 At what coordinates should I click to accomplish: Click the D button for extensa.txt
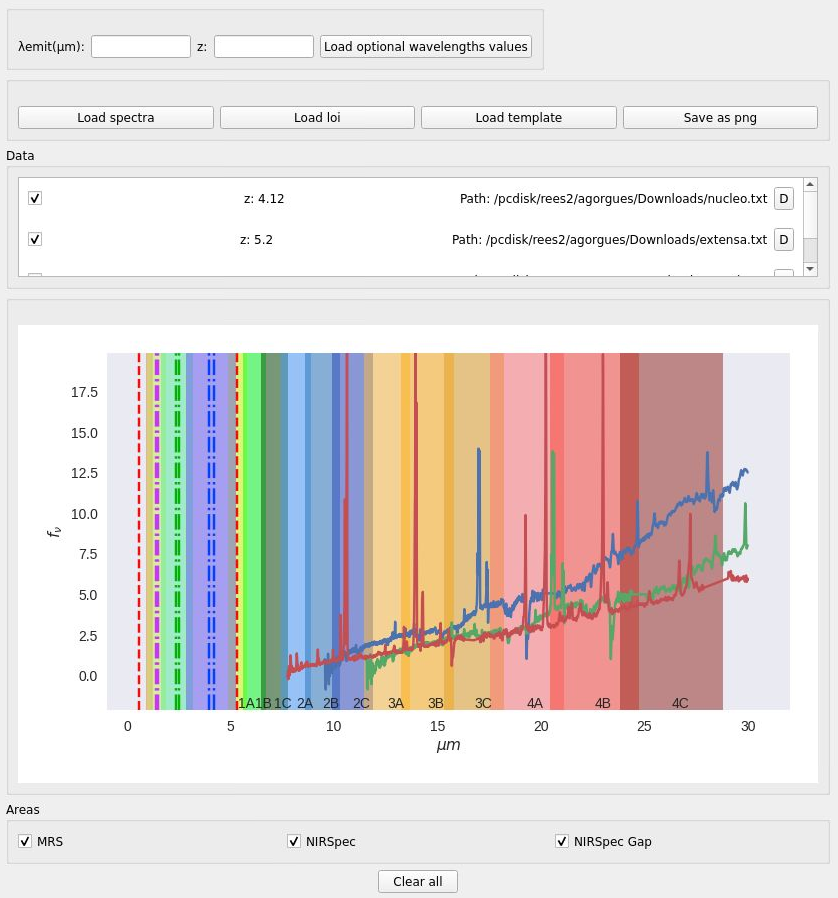pyautogui.click(x=784, y=239)
